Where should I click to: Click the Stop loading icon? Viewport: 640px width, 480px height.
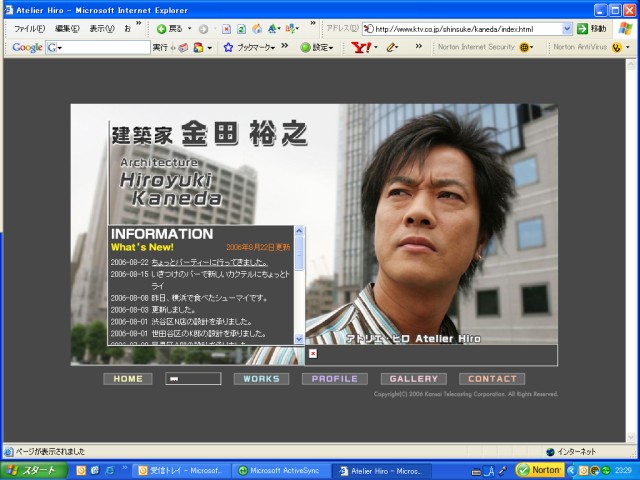[227, 29]
